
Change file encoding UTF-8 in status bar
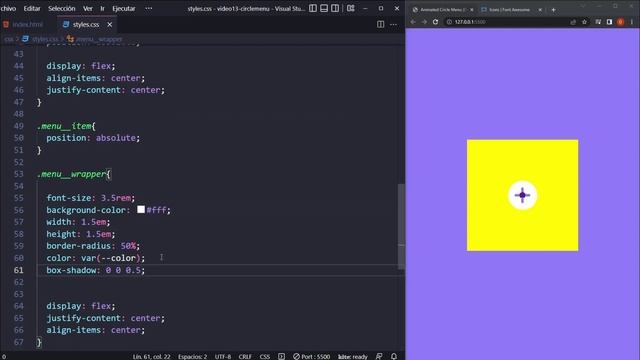(223, 356)
